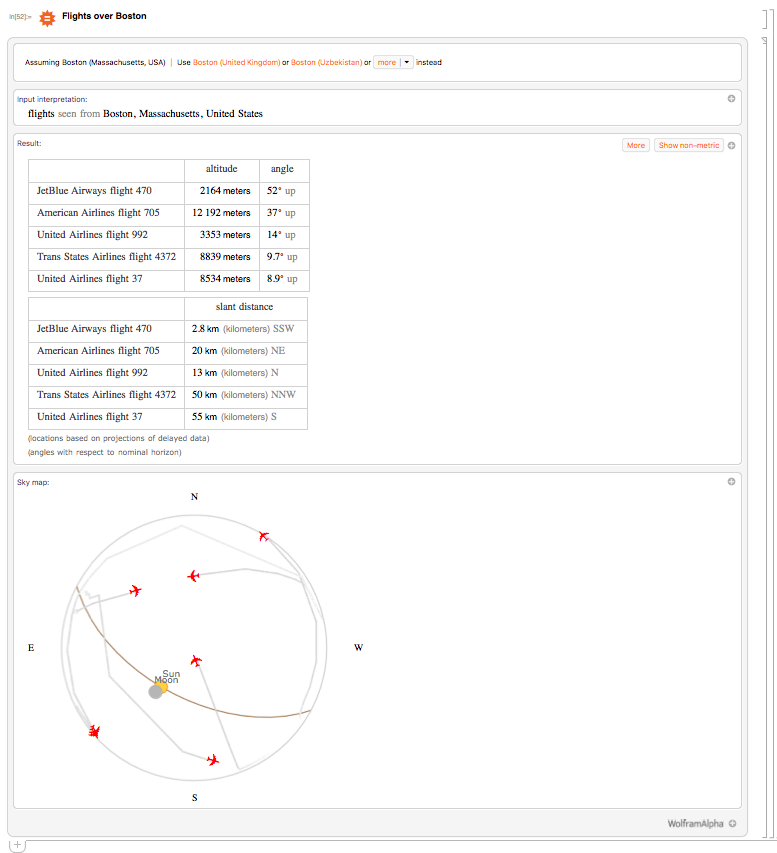Click the '9.7° up' angle cell
Screen dimensions: 777x853
[282, 257]
